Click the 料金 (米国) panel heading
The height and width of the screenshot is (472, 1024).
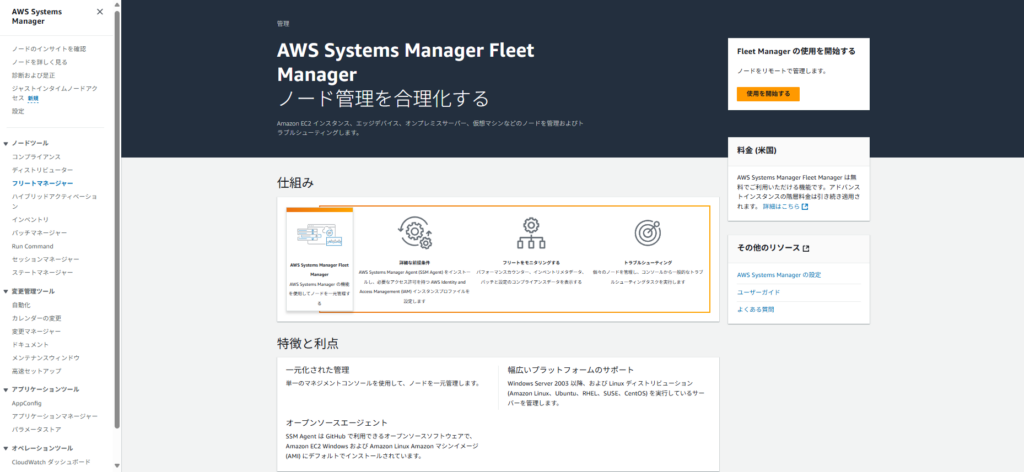pos(756,150)
